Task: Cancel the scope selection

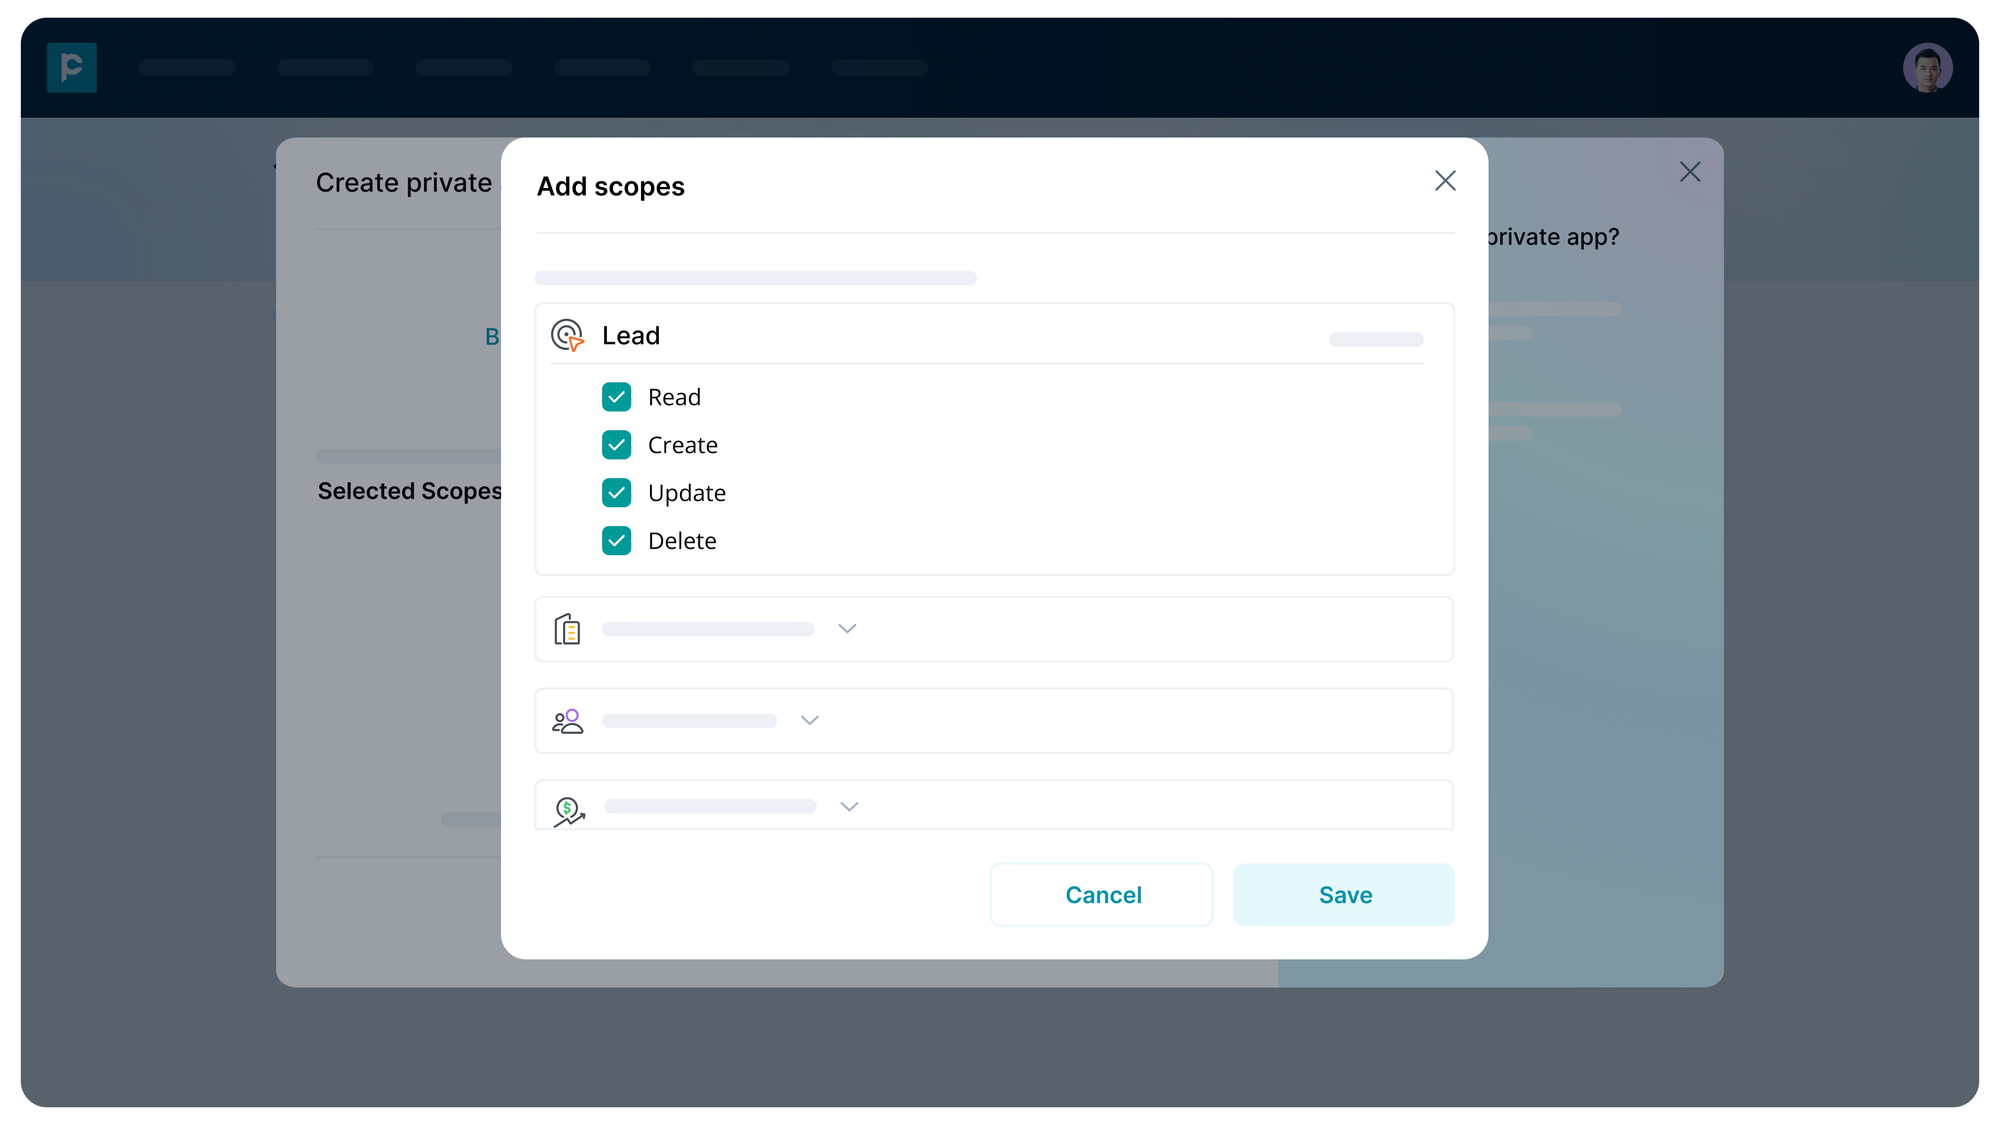Action: pos(1101,894)
